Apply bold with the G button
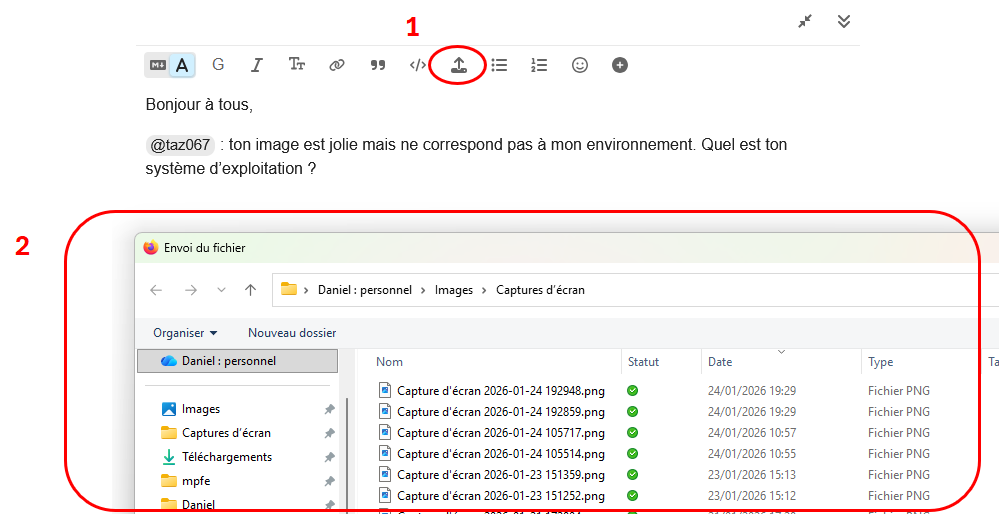Screen dimensions: 999x514 tap(218, 65)
